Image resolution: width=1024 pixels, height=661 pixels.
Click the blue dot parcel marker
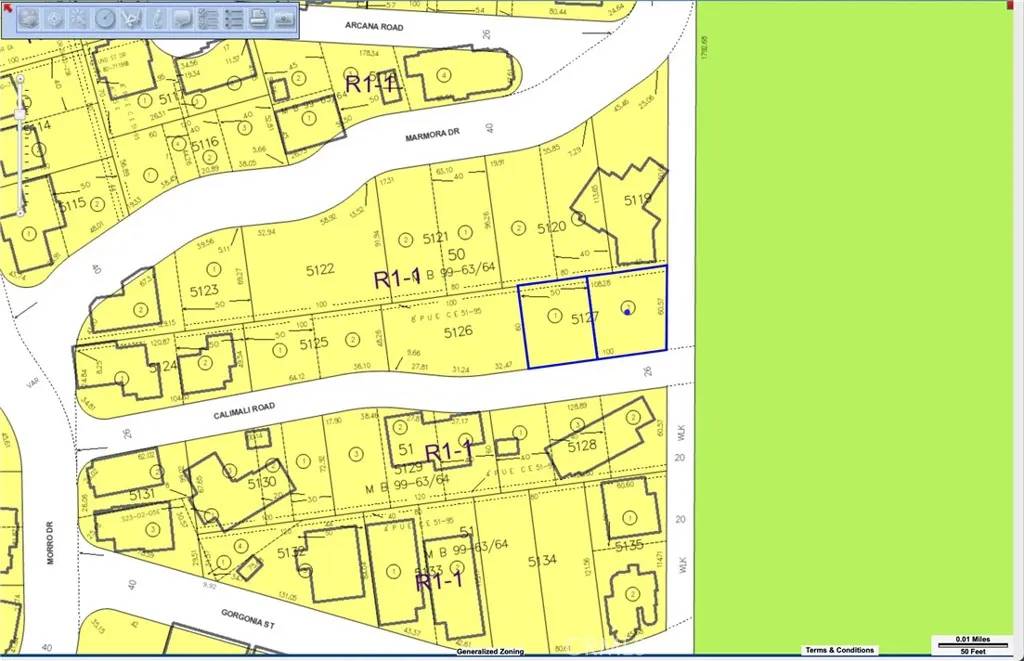click(x=627, y=312)
